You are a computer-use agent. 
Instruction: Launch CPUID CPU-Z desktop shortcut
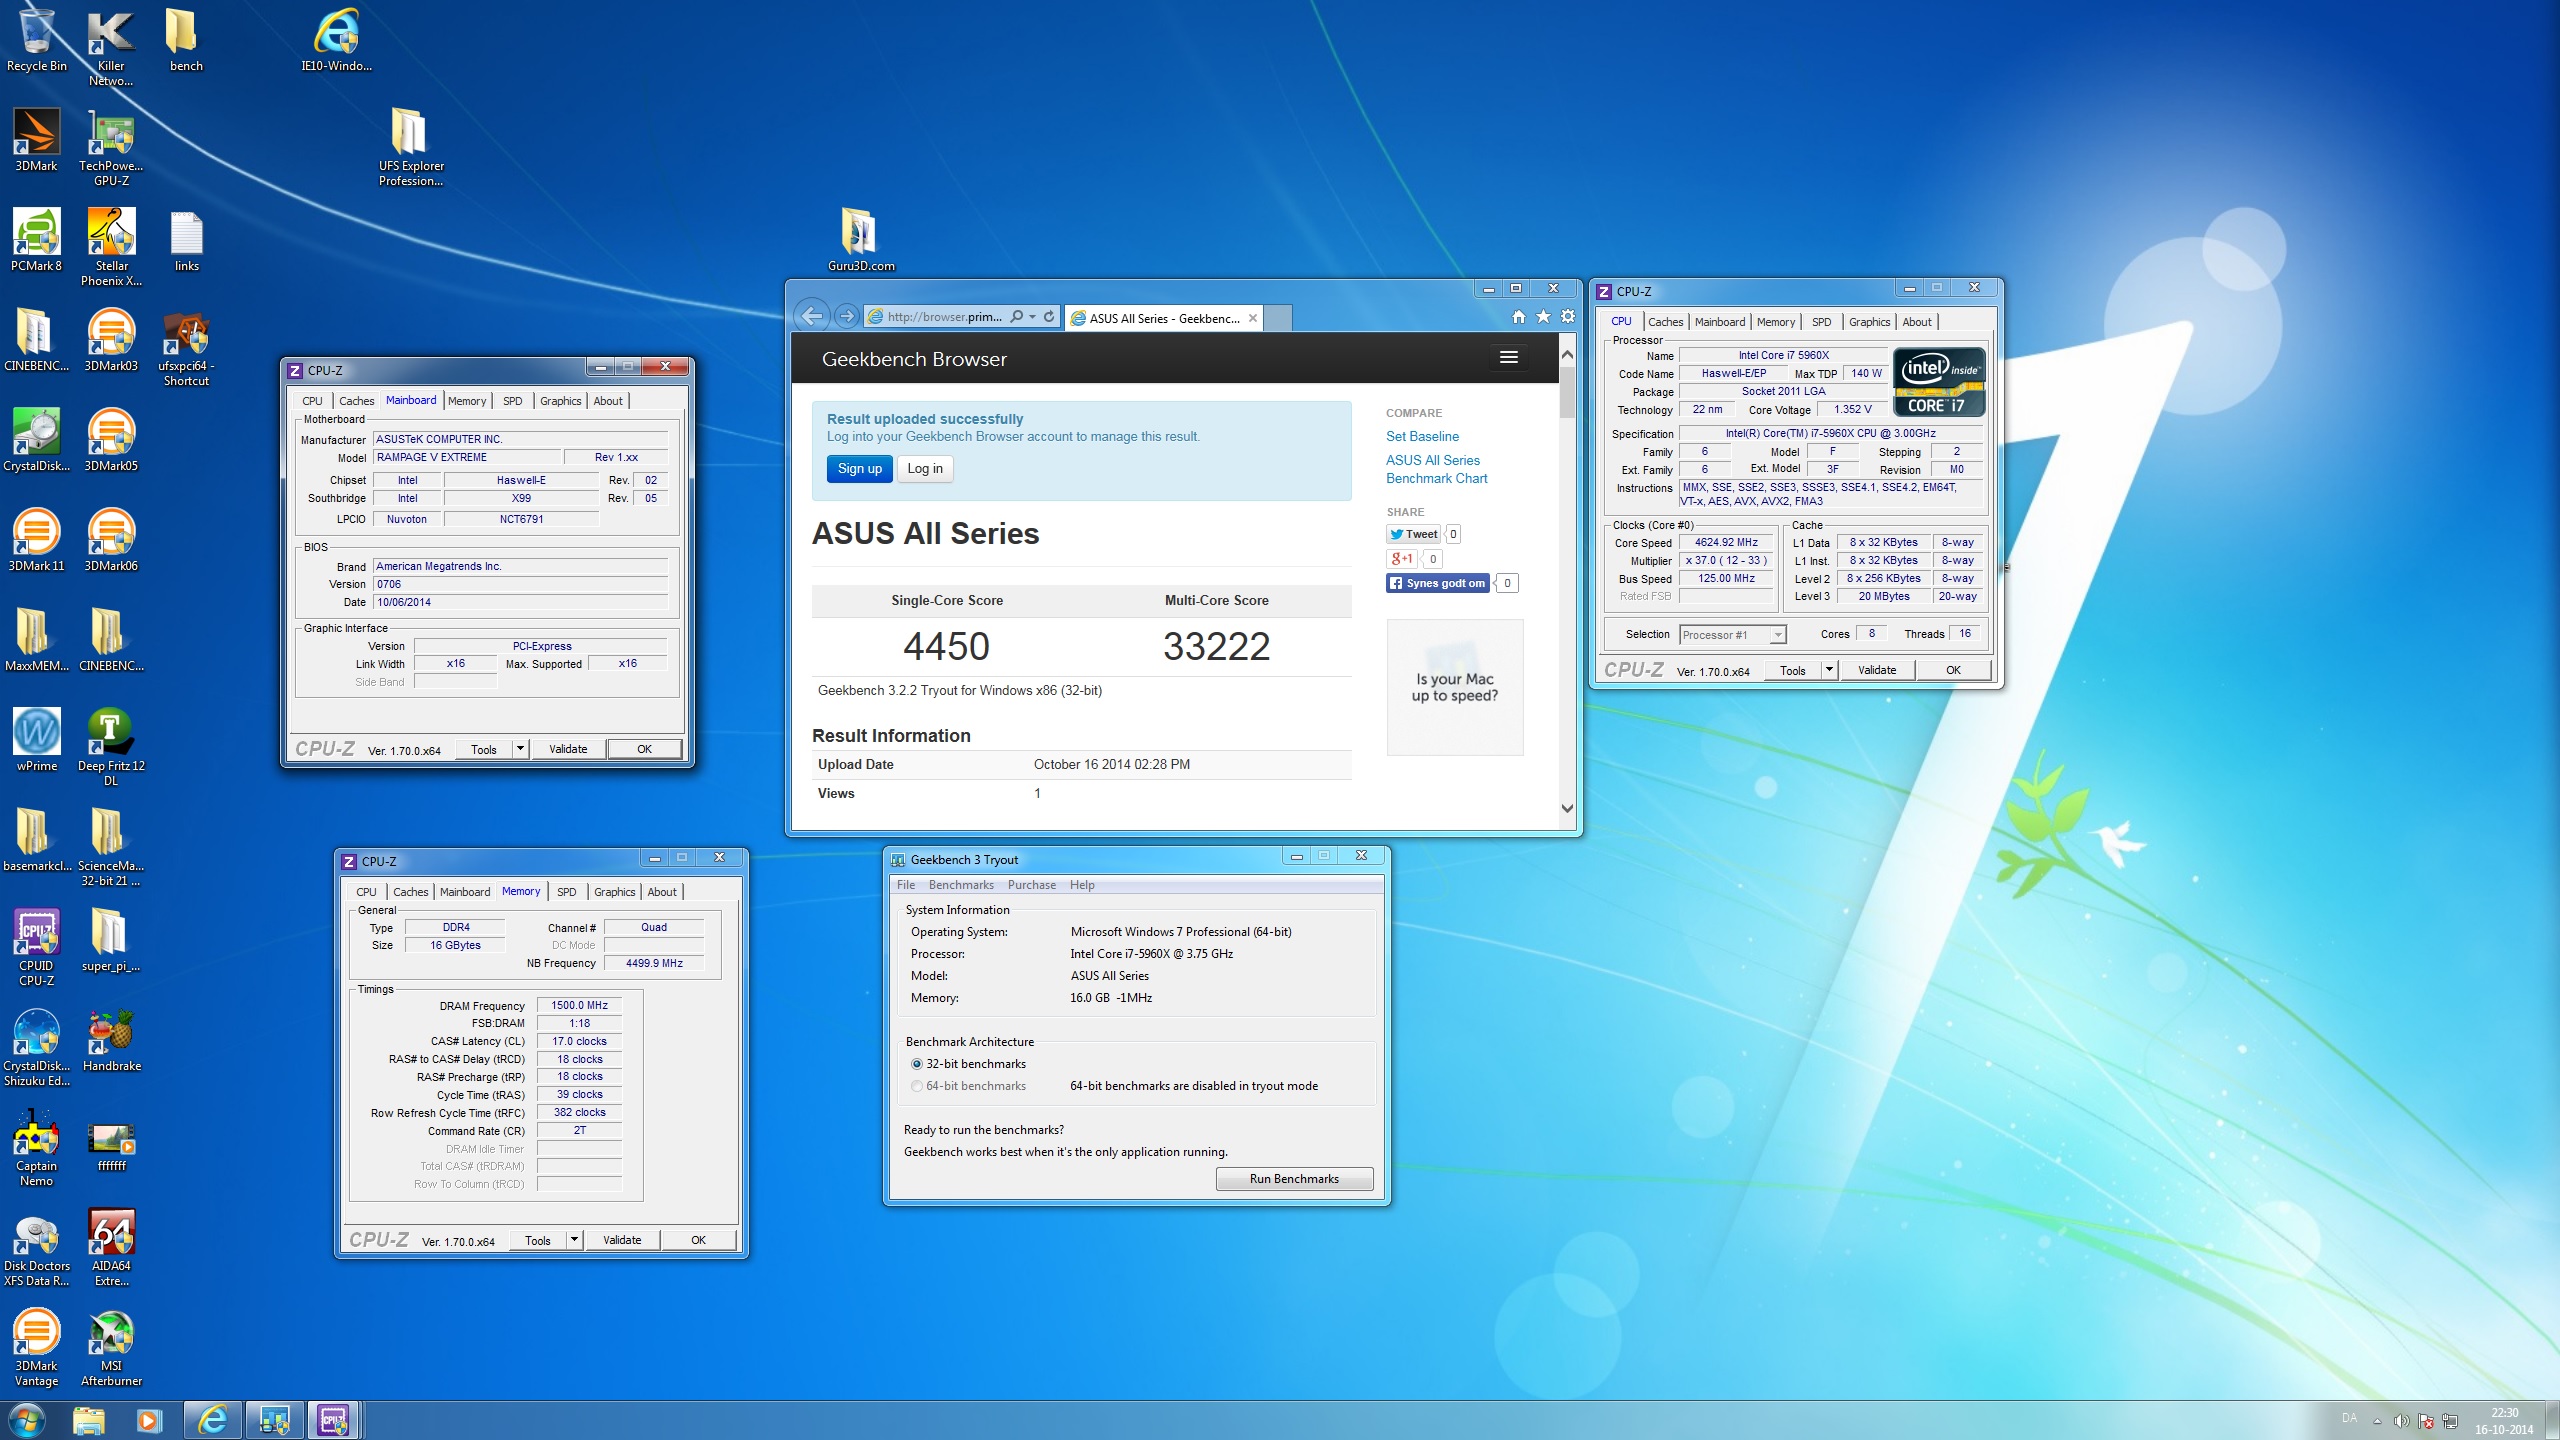[x=37, y=948]
